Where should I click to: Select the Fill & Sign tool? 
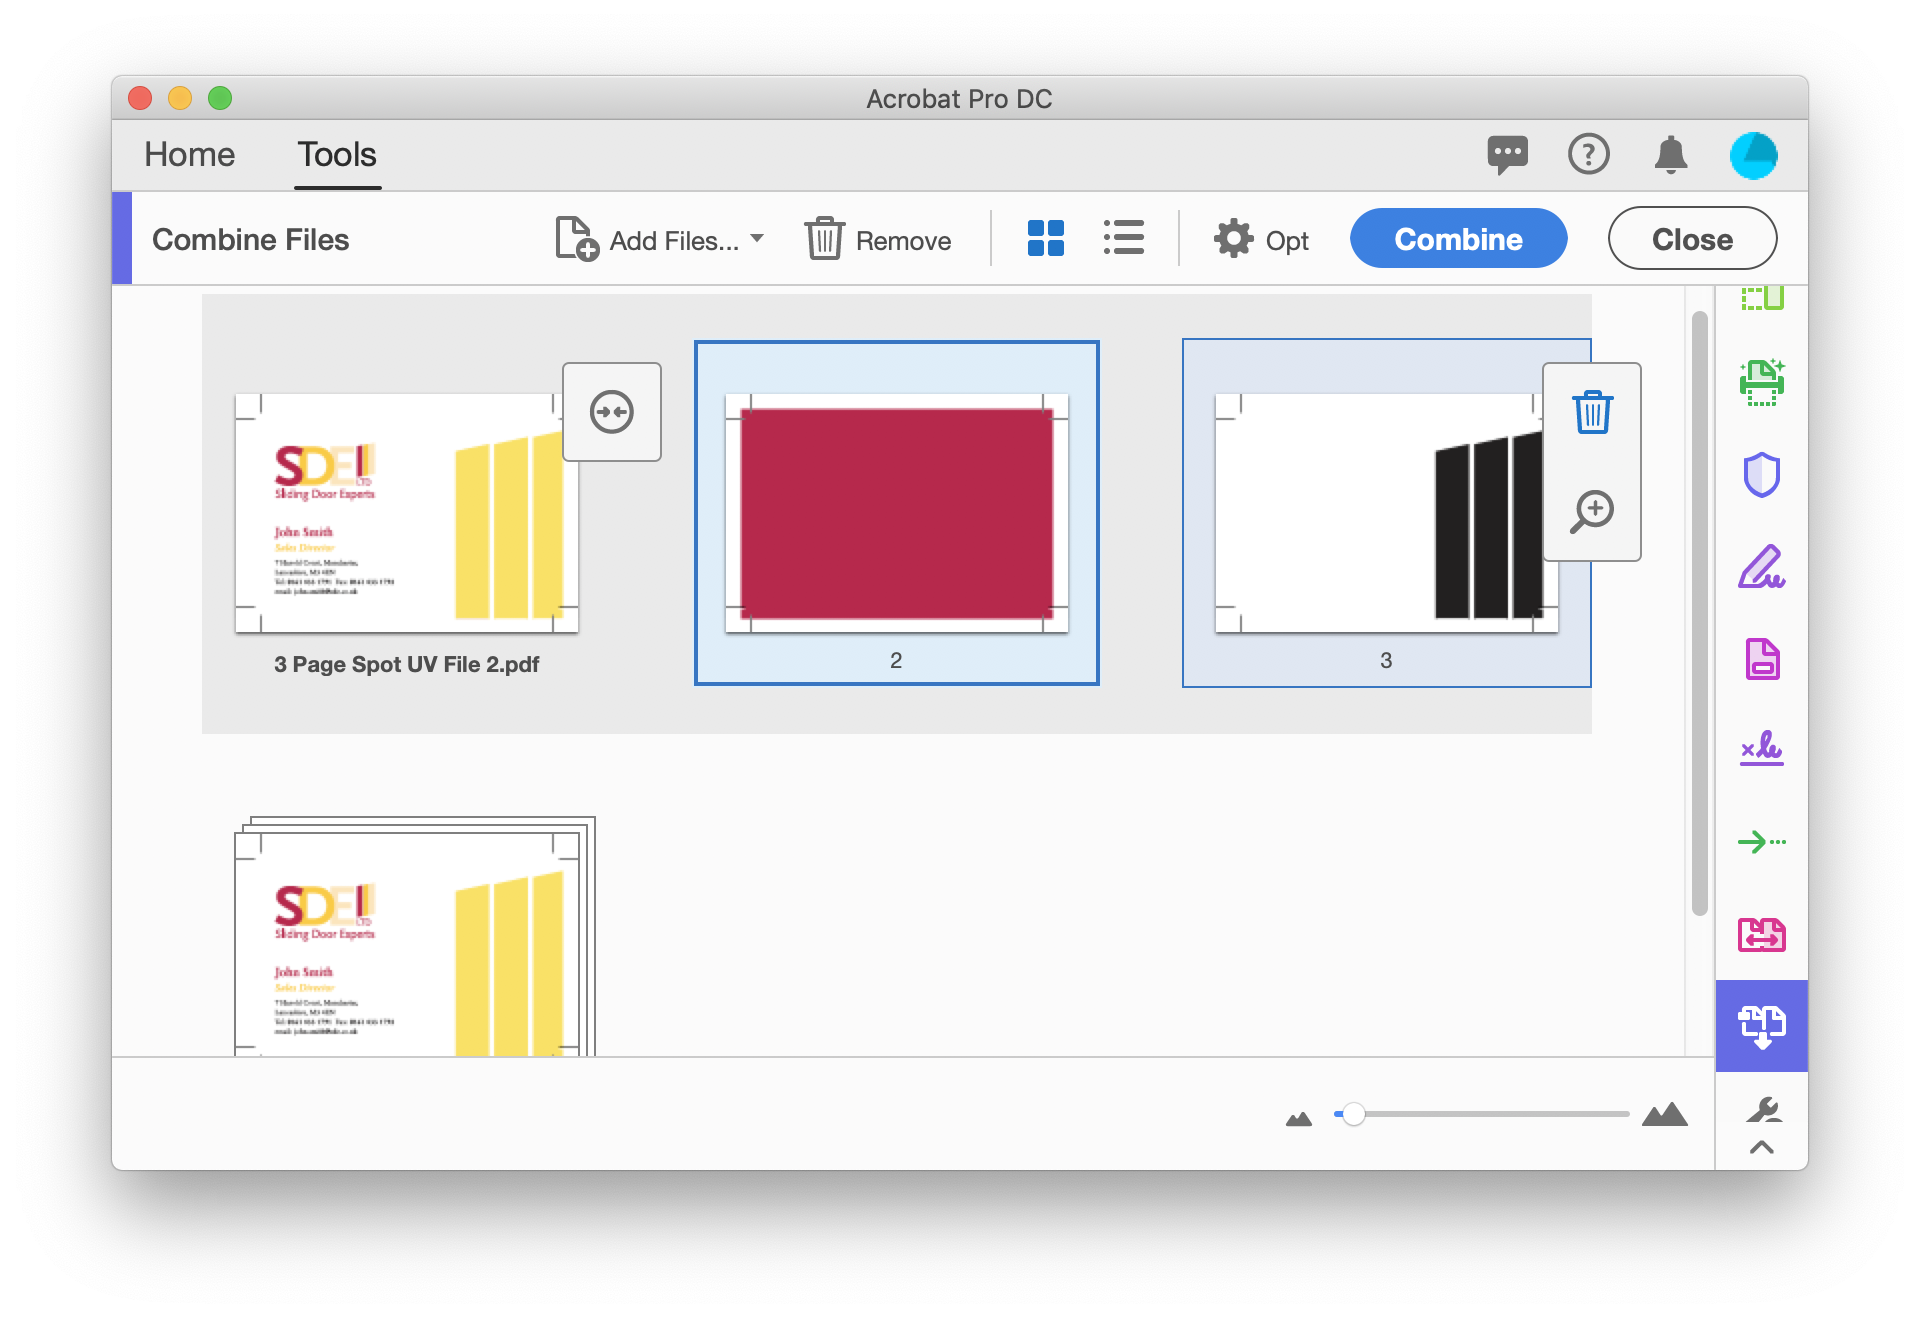click(1763, 568)
